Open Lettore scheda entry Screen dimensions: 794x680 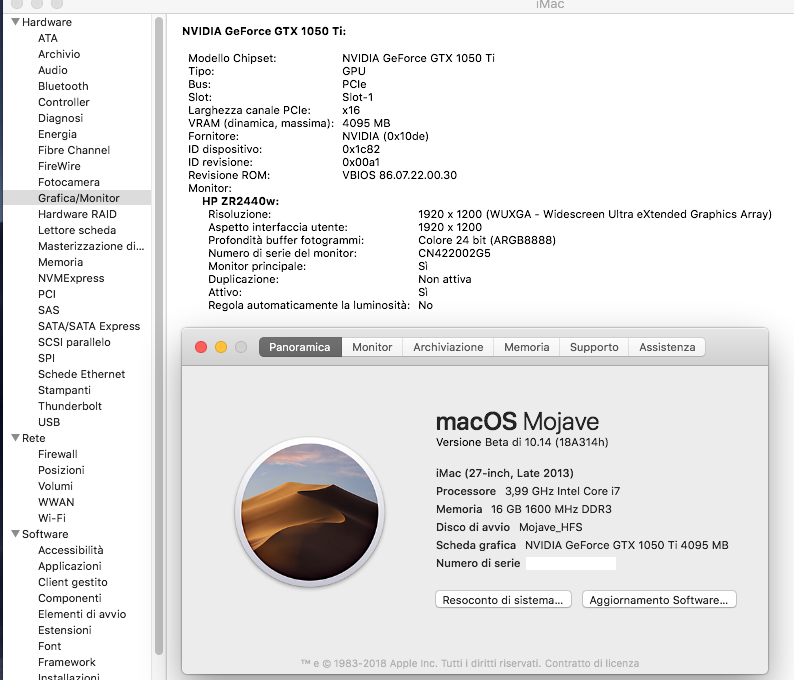point(76,230)
